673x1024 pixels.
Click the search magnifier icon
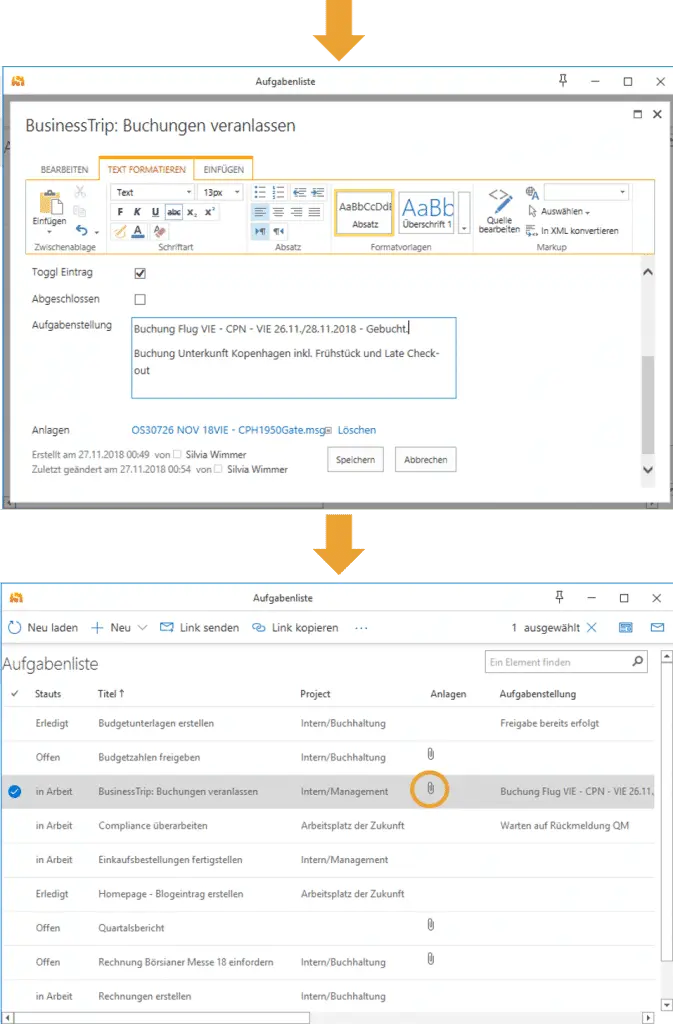[x=638, y=662]
